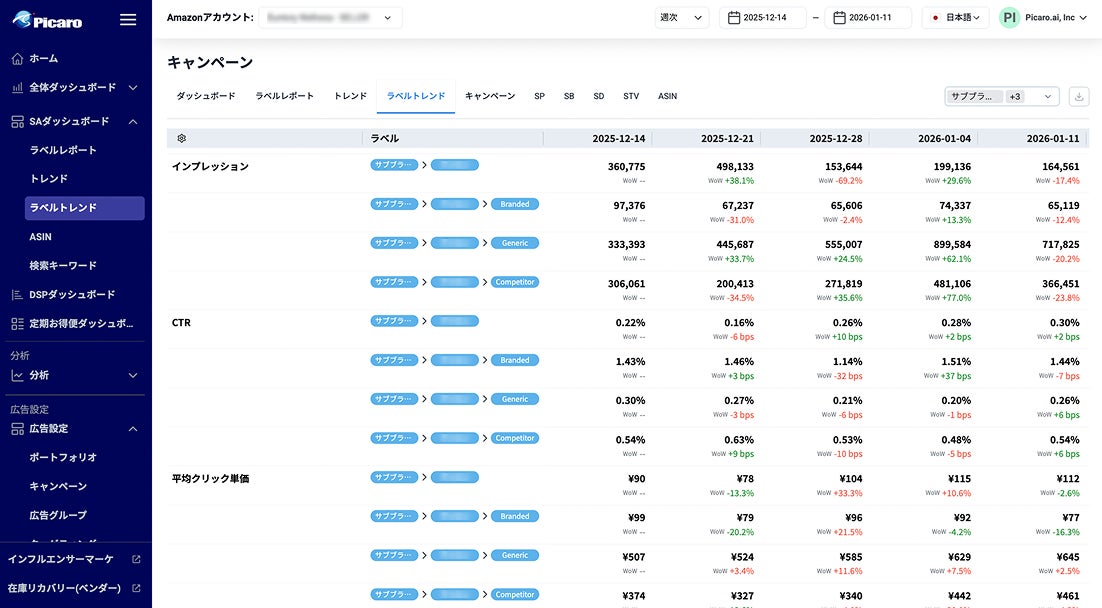Open the サブブラ label filter dropdown
The height and width of the screenshot is (608, 1102).
(1001, 96)
